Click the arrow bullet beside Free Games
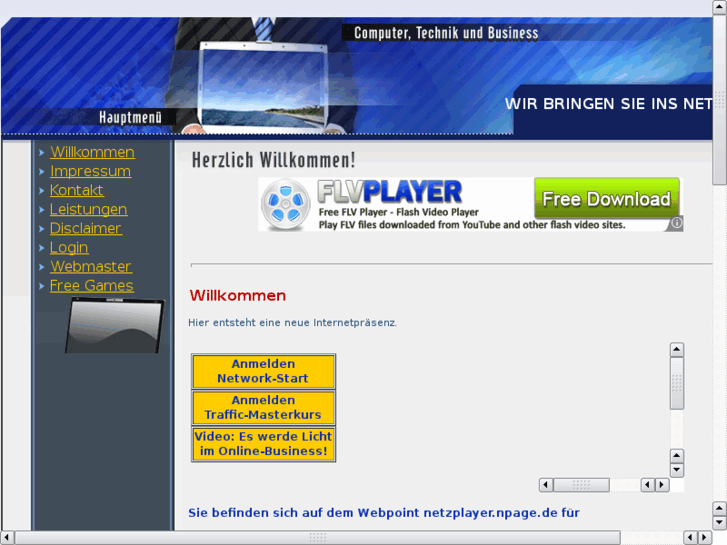 (42, 286)
